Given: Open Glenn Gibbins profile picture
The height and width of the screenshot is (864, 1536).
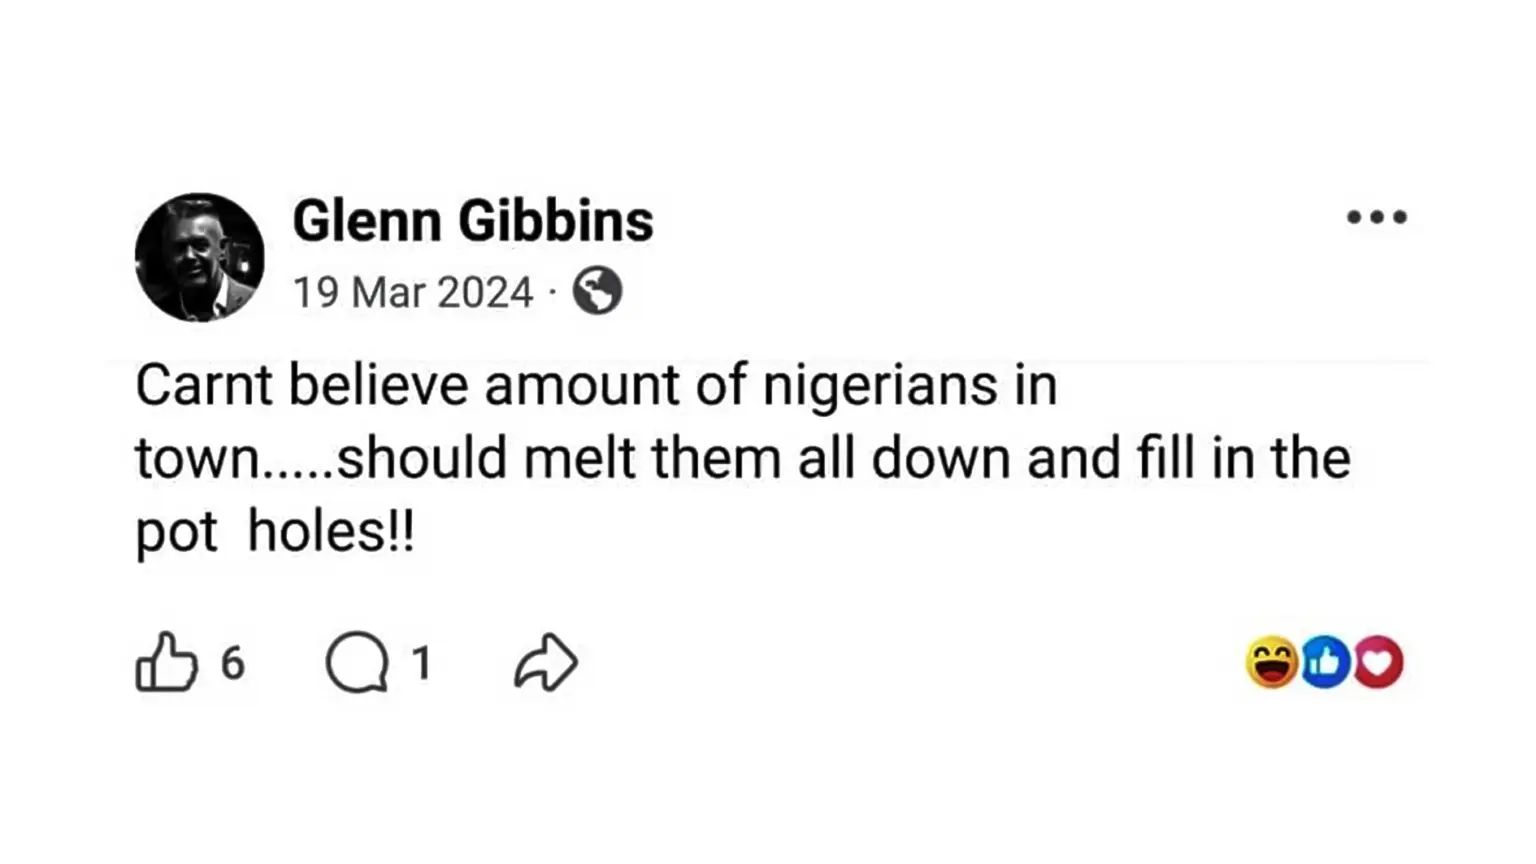Looking at the screenshot, I should coord(200,257).
